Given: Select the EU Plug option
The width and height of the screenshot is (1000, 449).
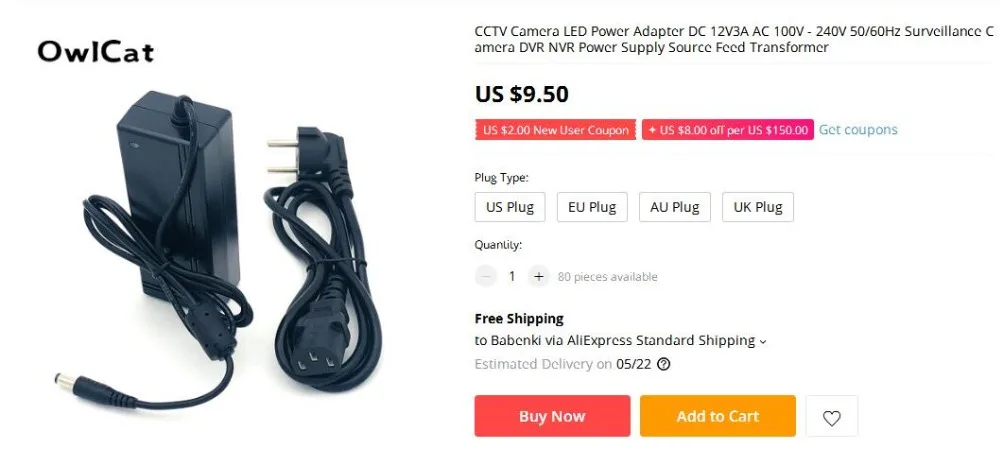Looking at the screenshot, I should point(592,207).
